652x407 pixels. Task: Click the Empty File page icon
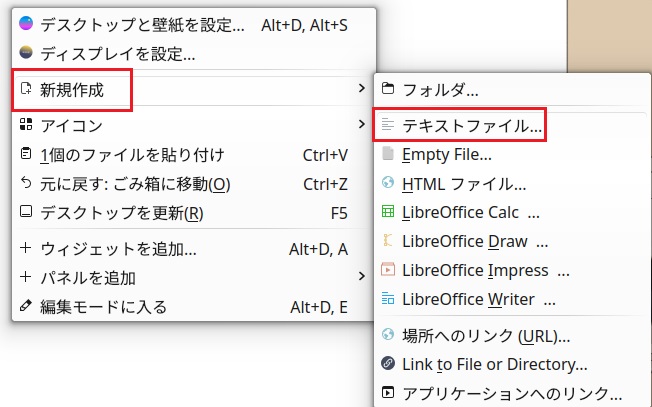point(388,155)
